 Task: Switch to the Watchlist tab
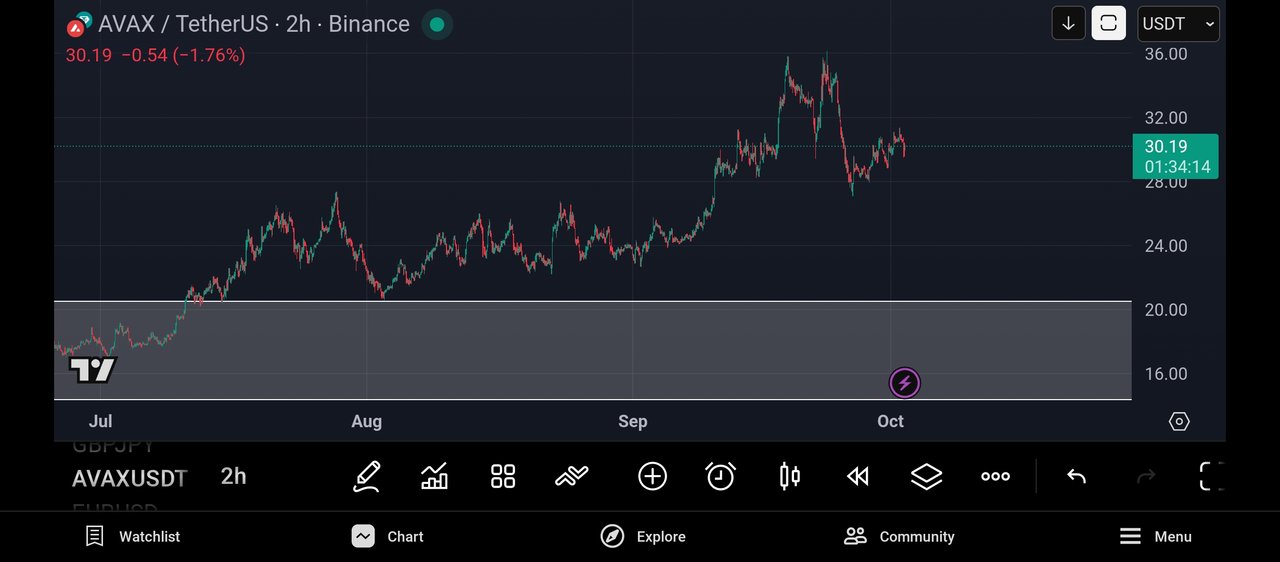click(133, 537)
